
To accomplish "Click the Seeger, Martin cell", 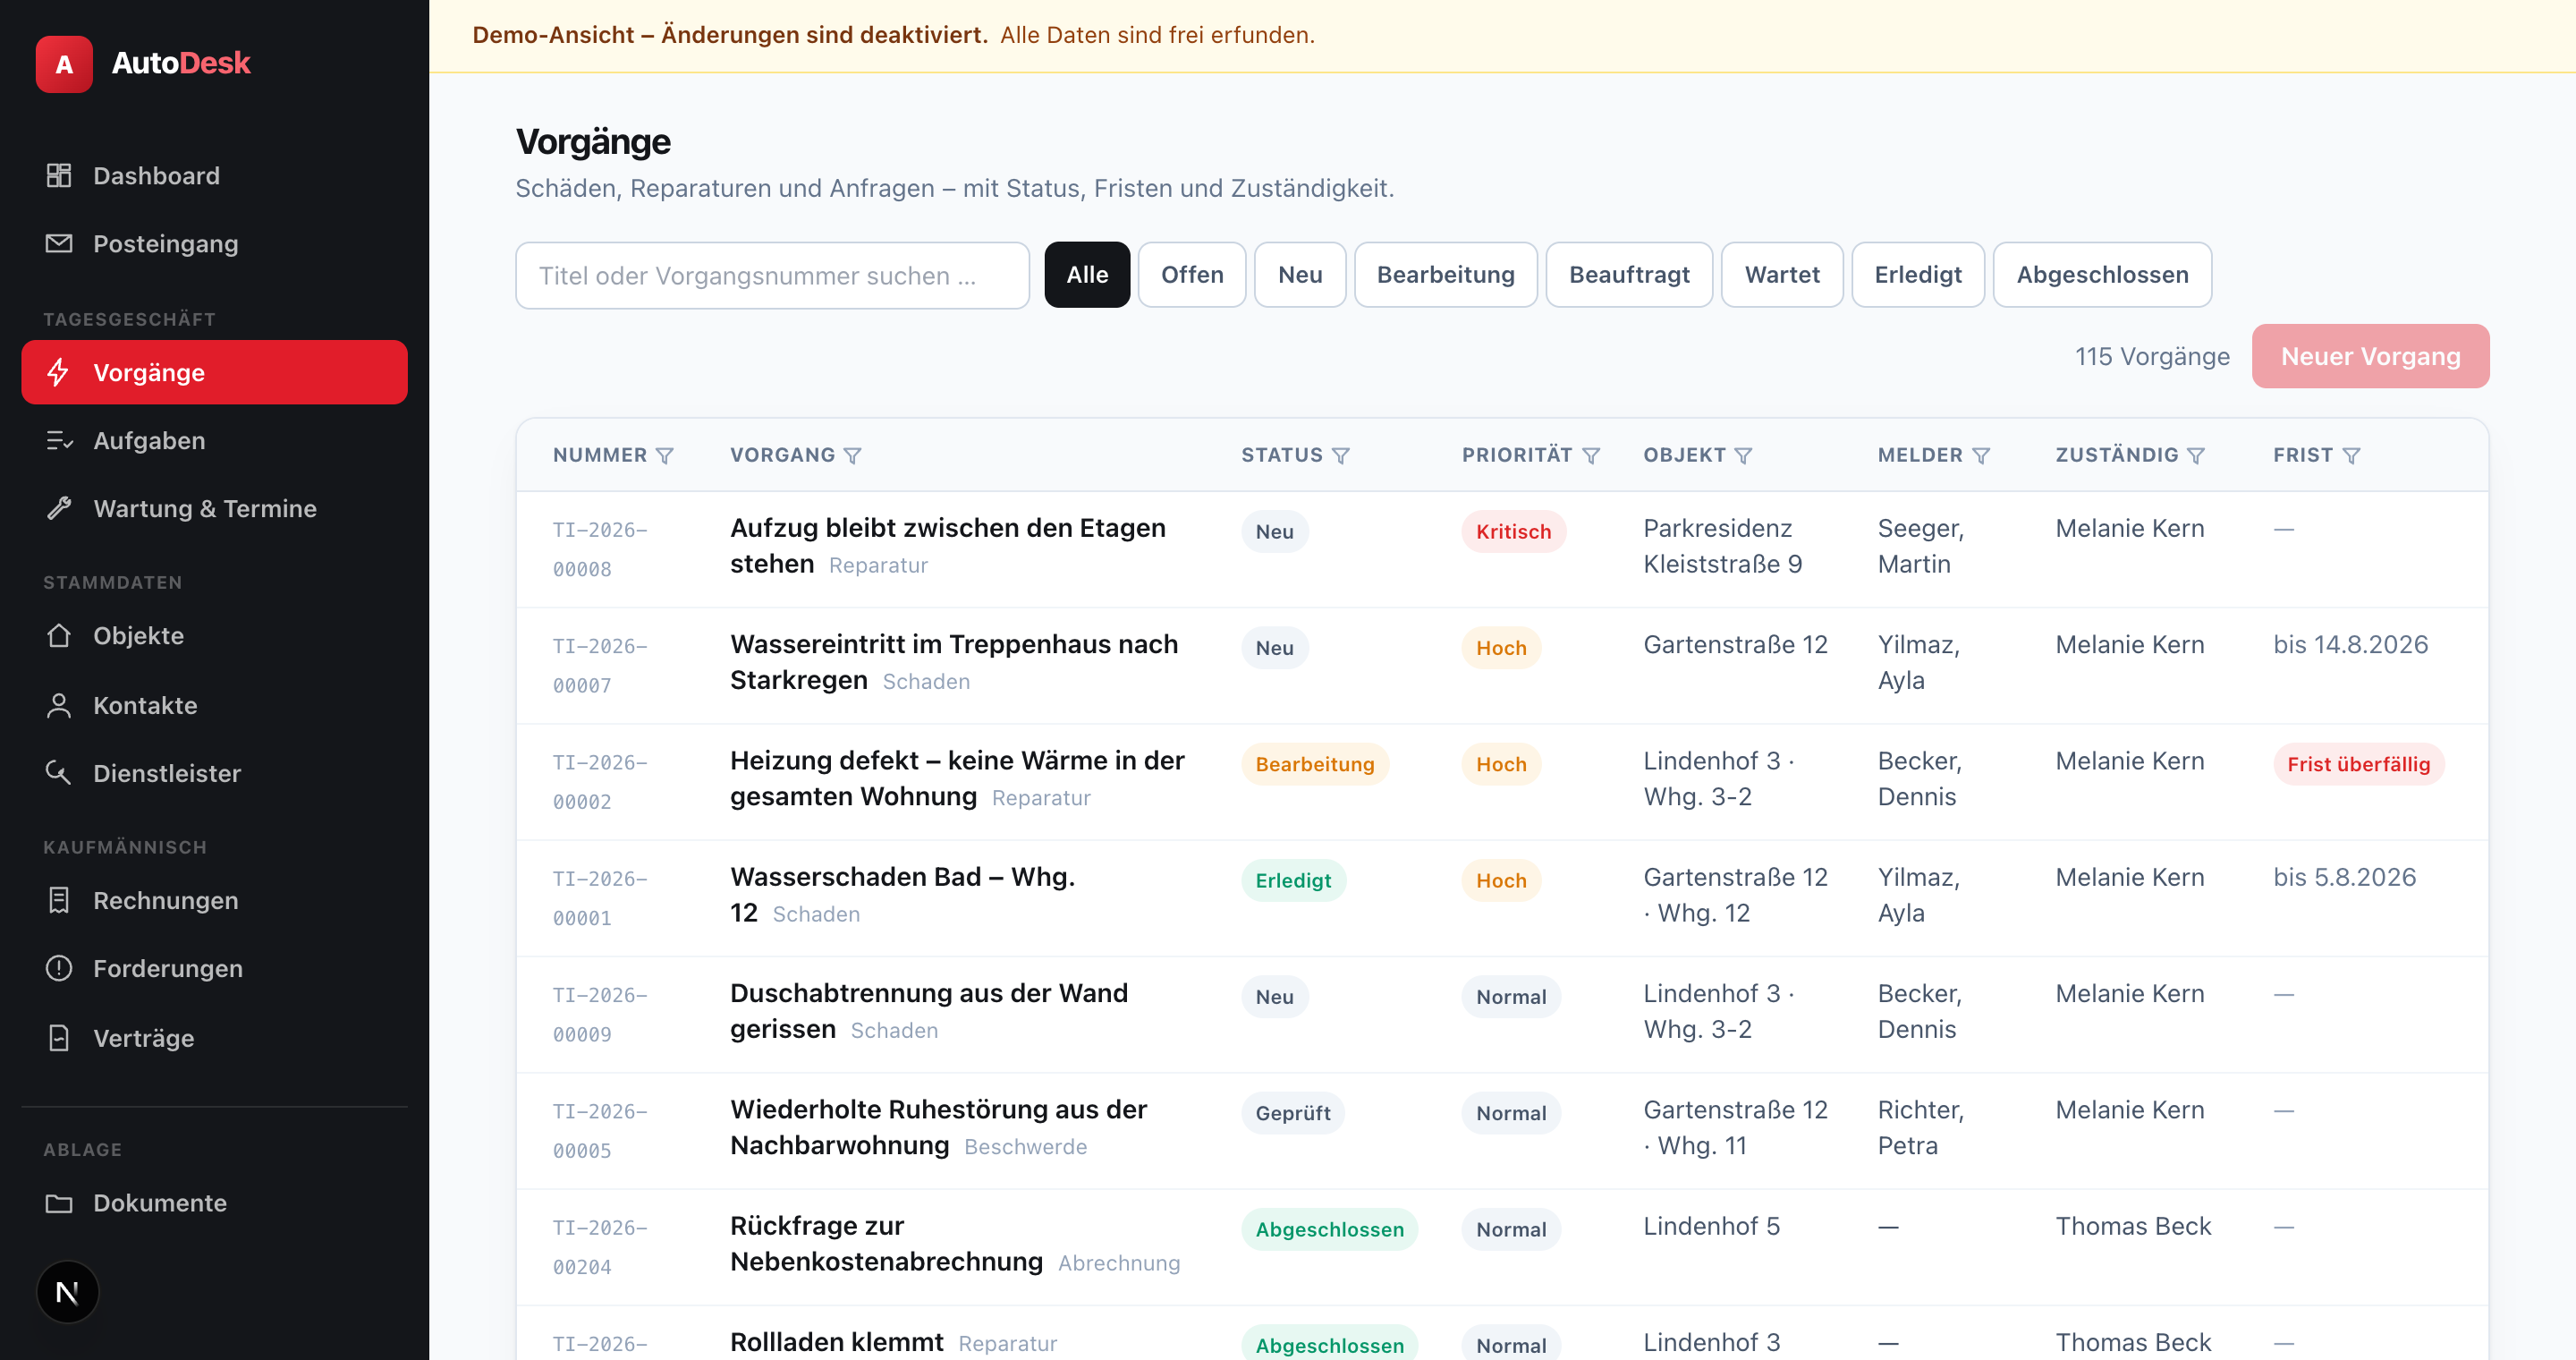I will (x=1920, y=545).
